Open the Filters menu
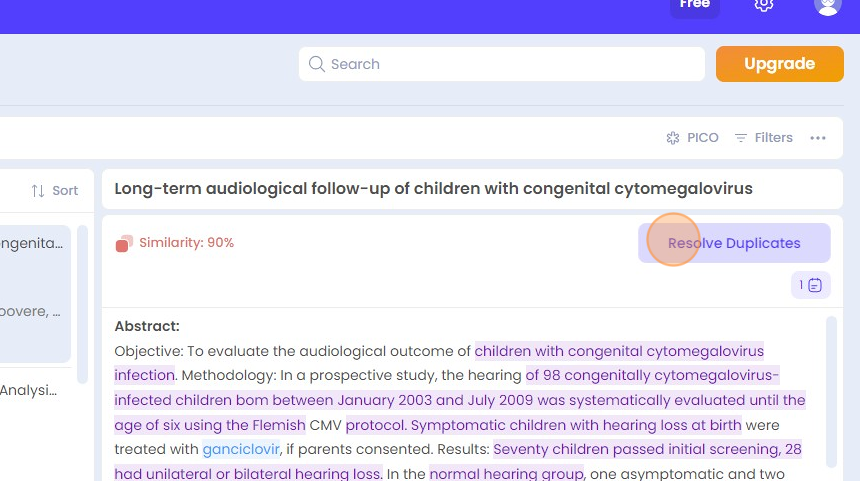The height and width of the screenshot is (481, 860). pos(764,138)
